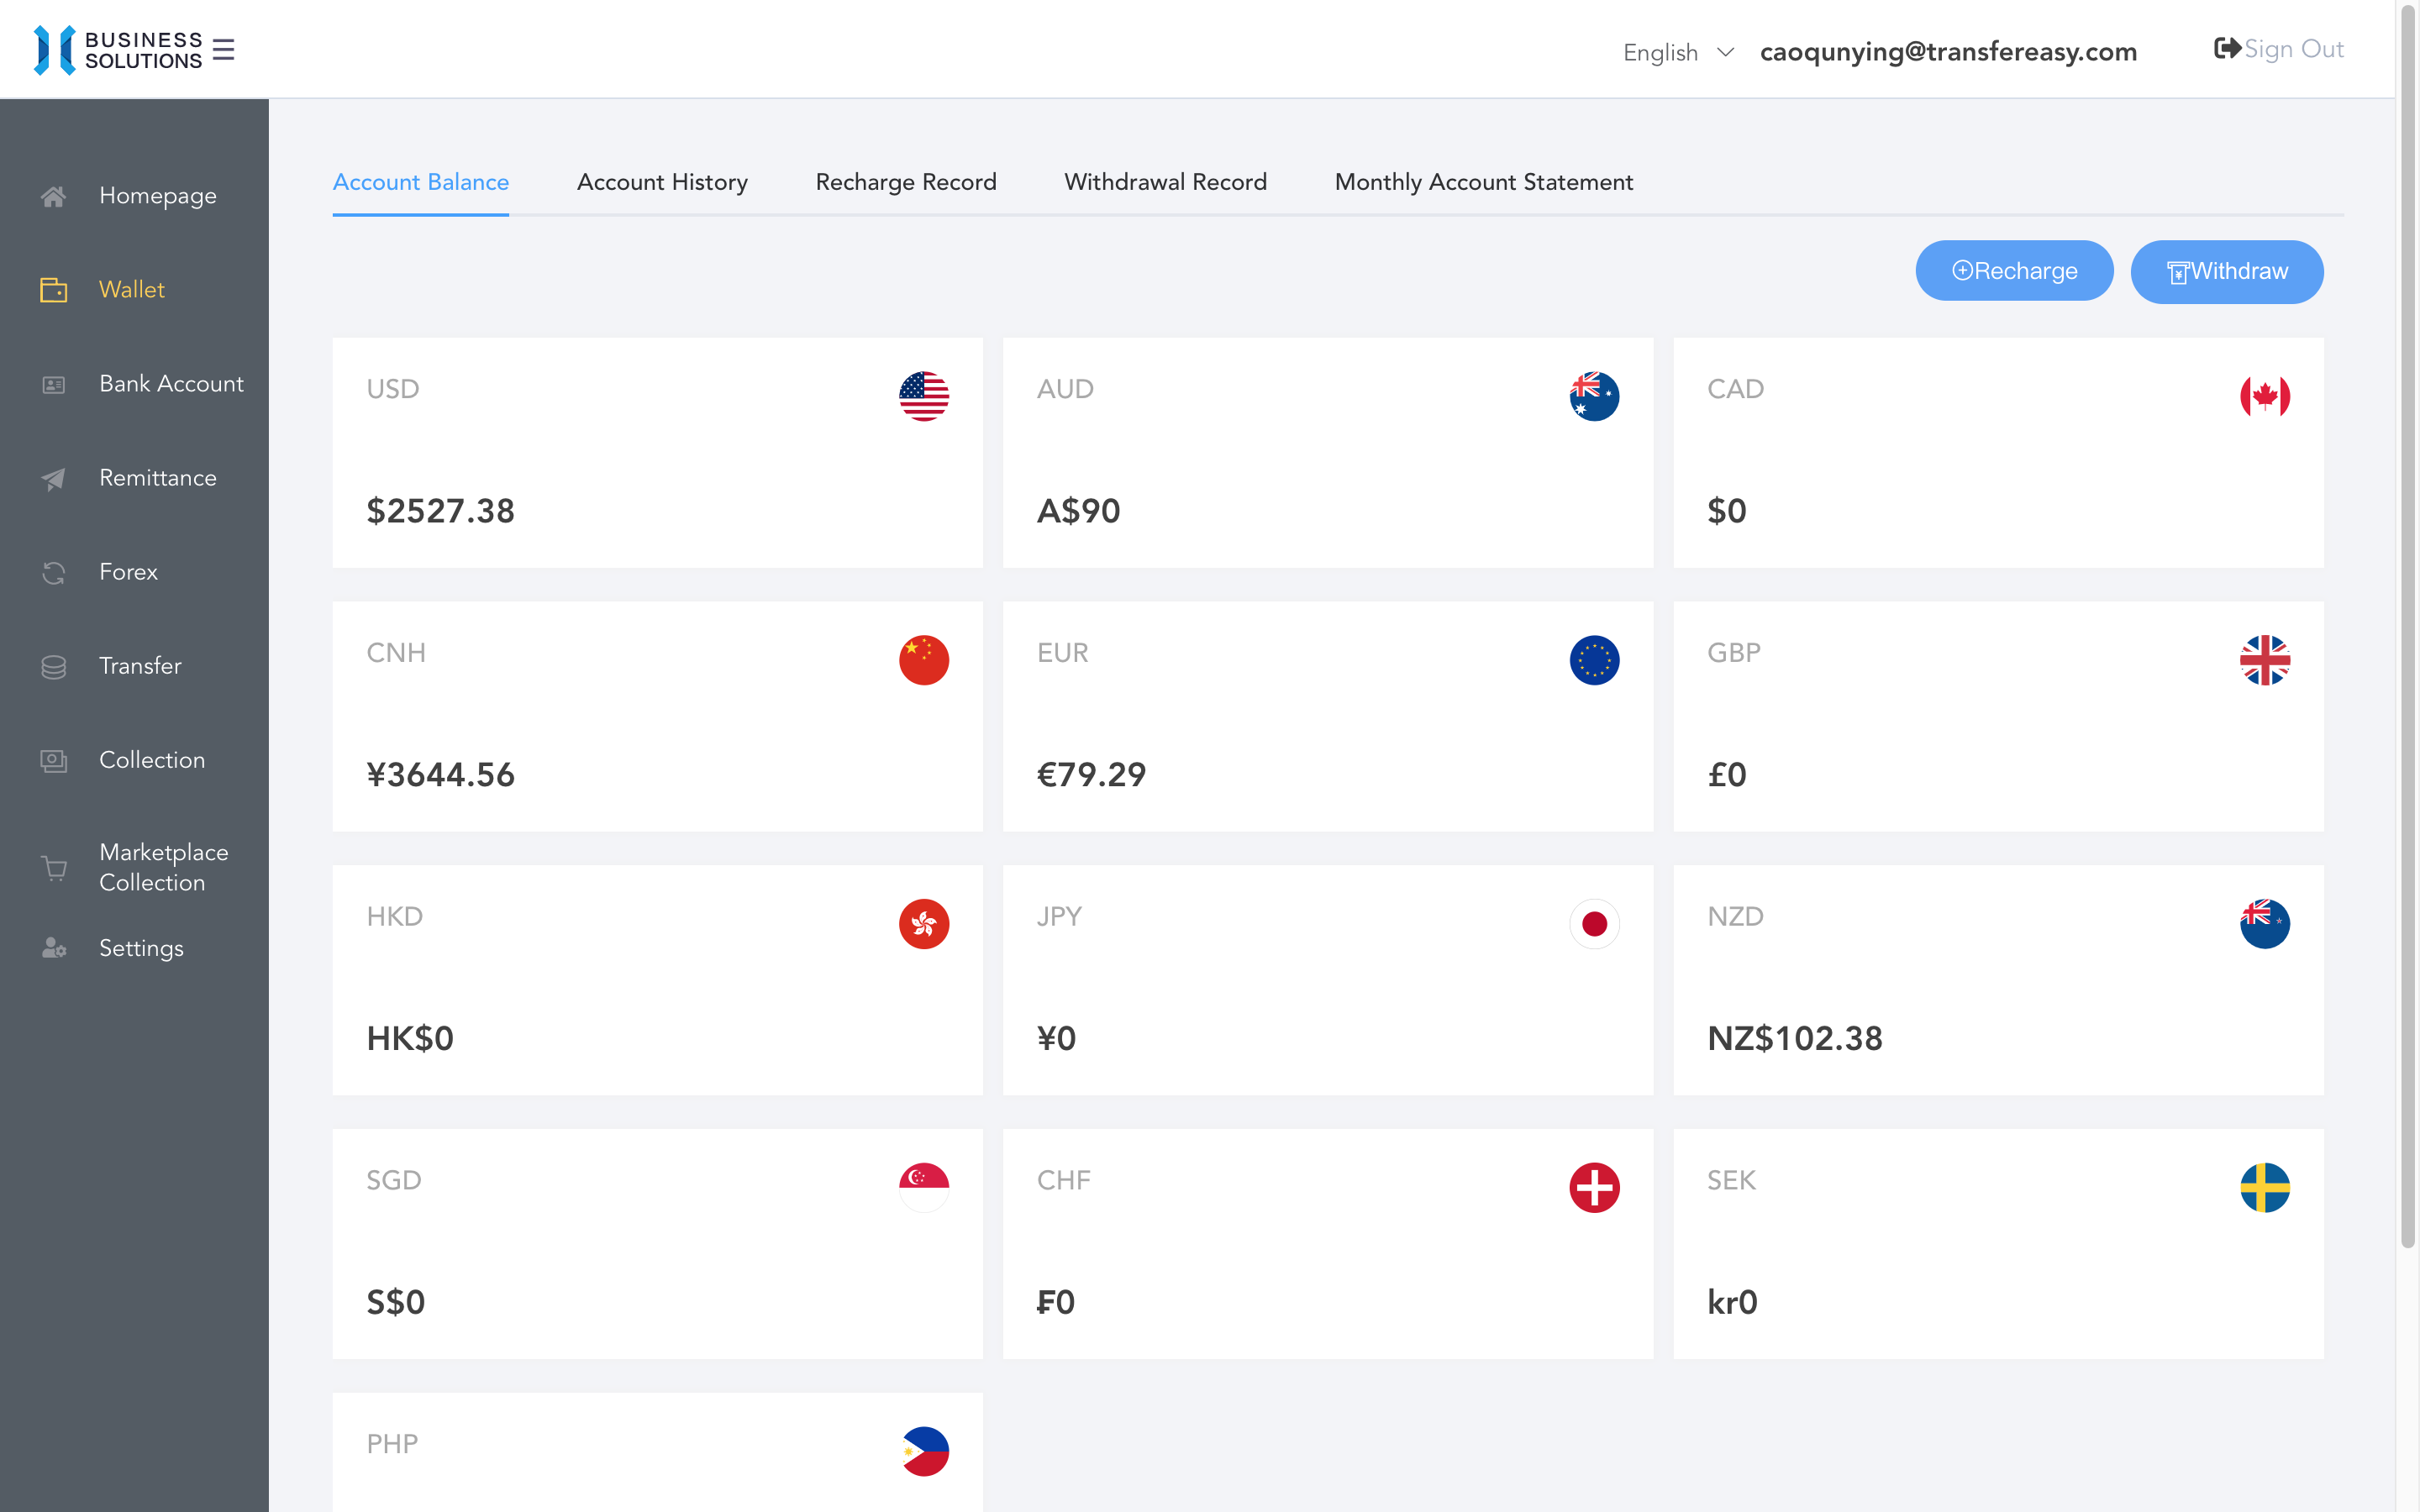Screen dimensions: 2420x1512
Task: Click the Remittance paper plane icon
Action: click(x=54, y=479)
